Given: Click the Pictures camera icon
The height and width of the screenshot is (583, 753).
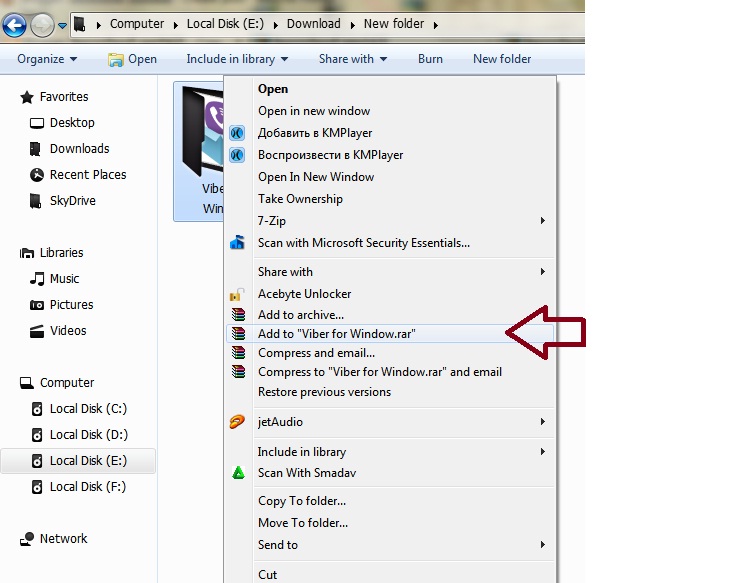Looking at the screenshot, I should (37, 305).
